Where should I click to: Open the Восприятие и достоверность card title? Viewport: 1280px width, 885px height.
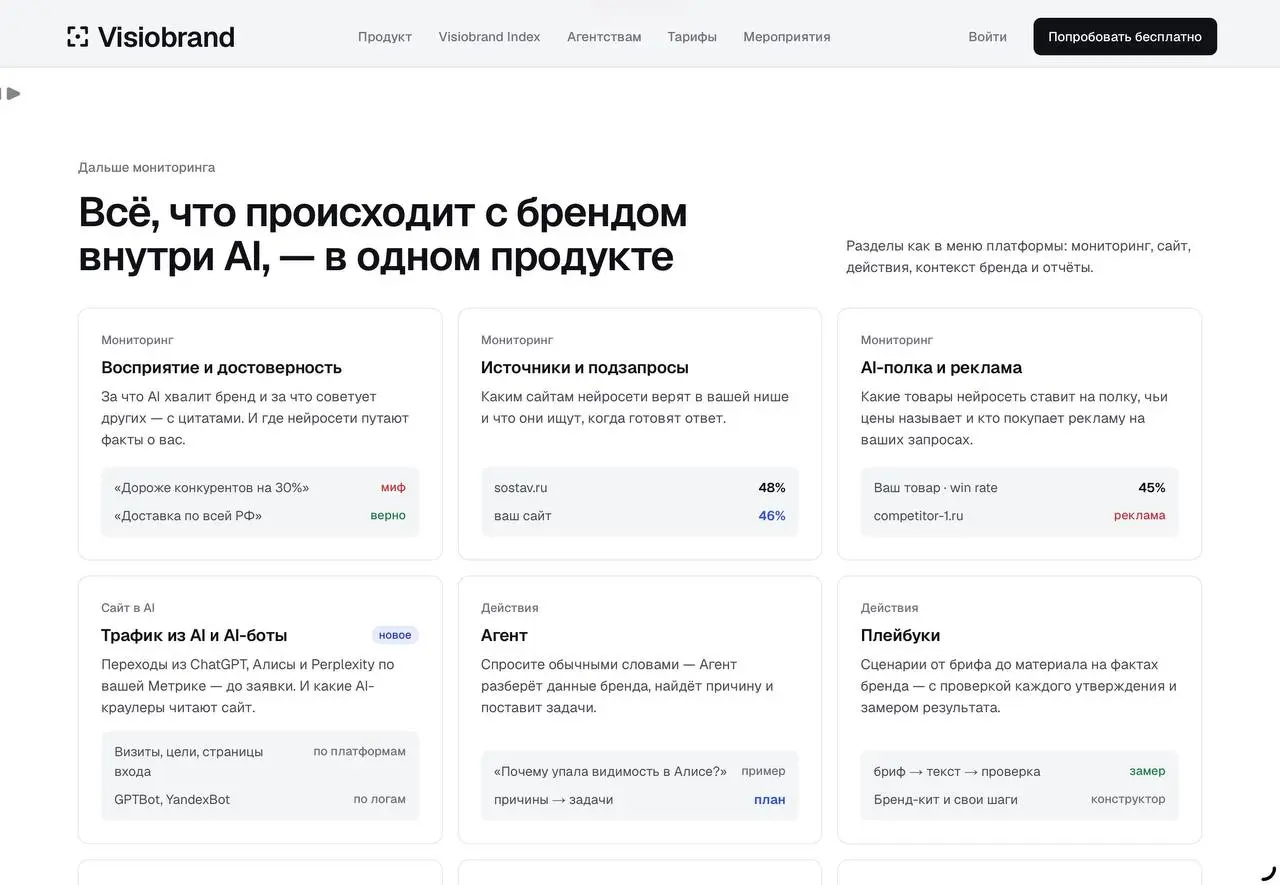coord(221,367)
